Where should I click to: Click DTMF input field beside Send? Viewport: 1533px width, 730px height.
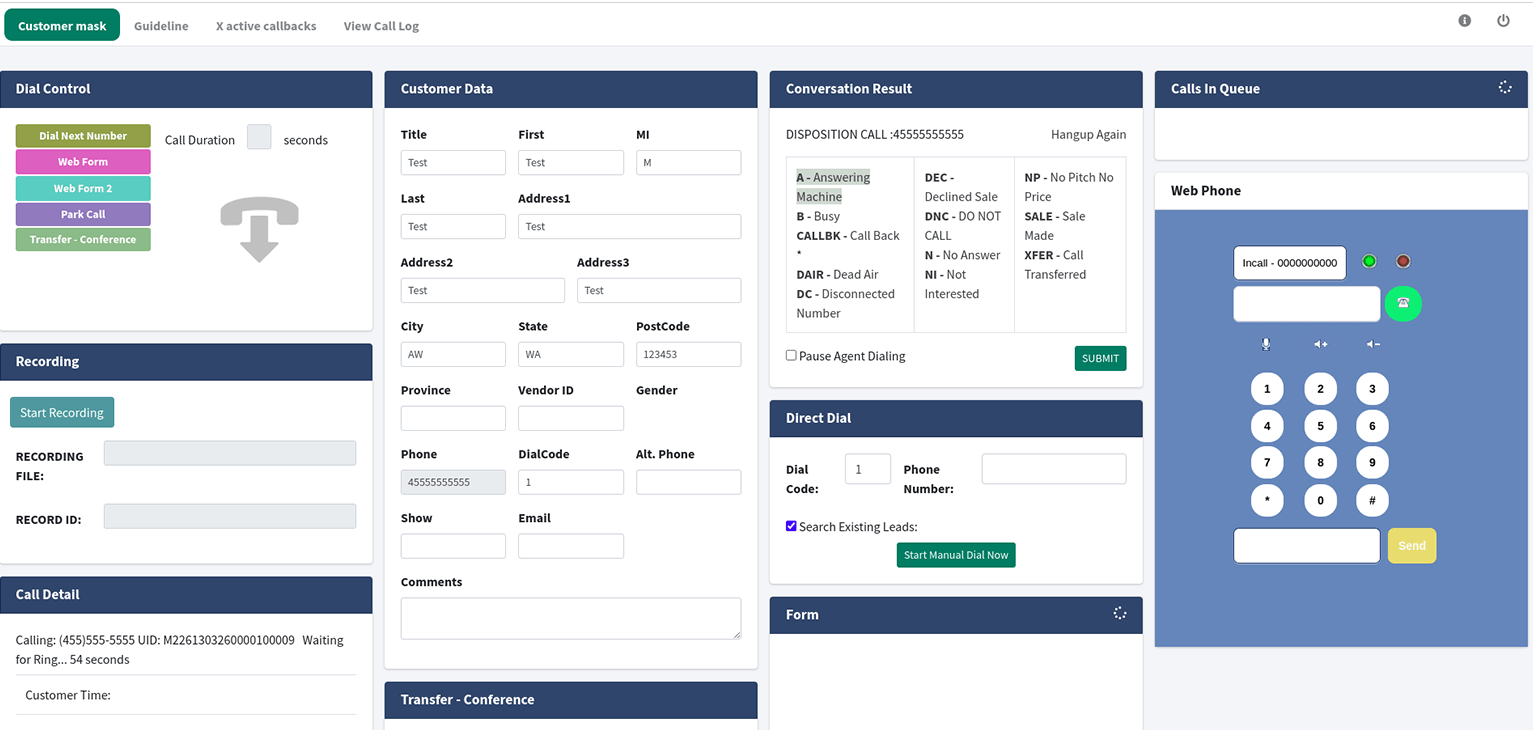pyautogui.click(x=1307, y=546)
